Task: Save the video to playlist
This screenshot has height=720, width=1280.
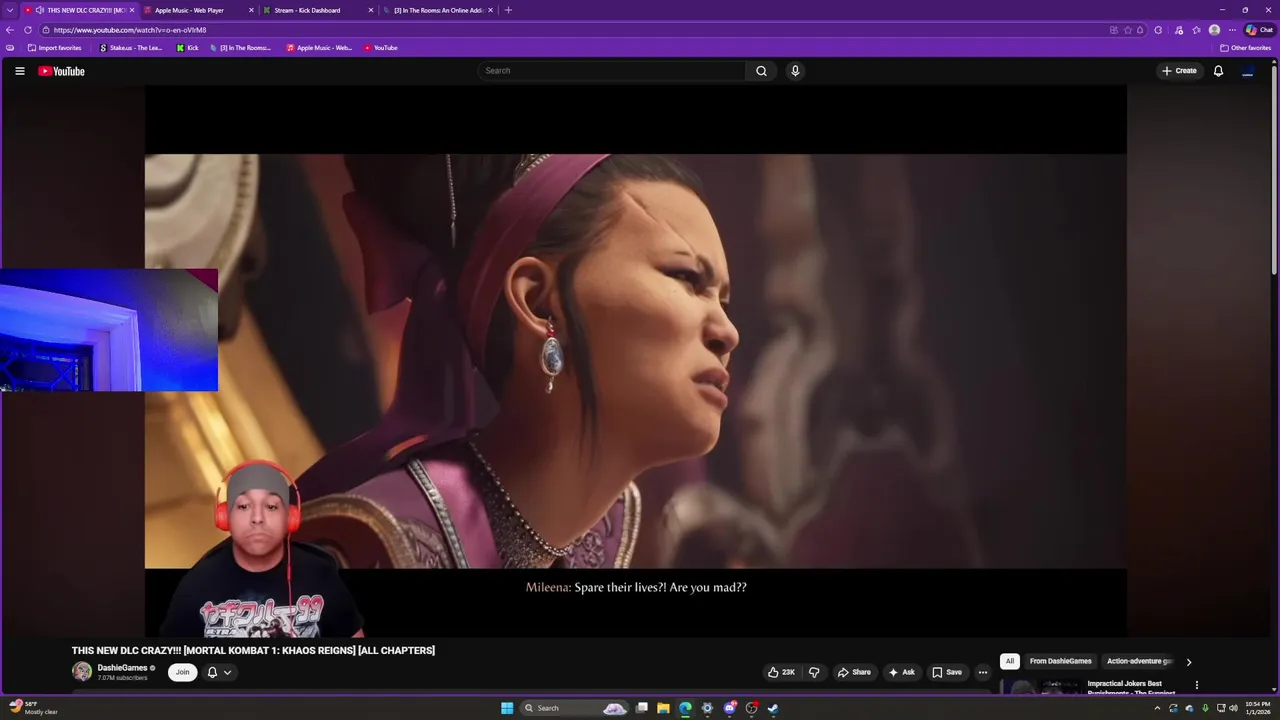Action: pos(947,672)
